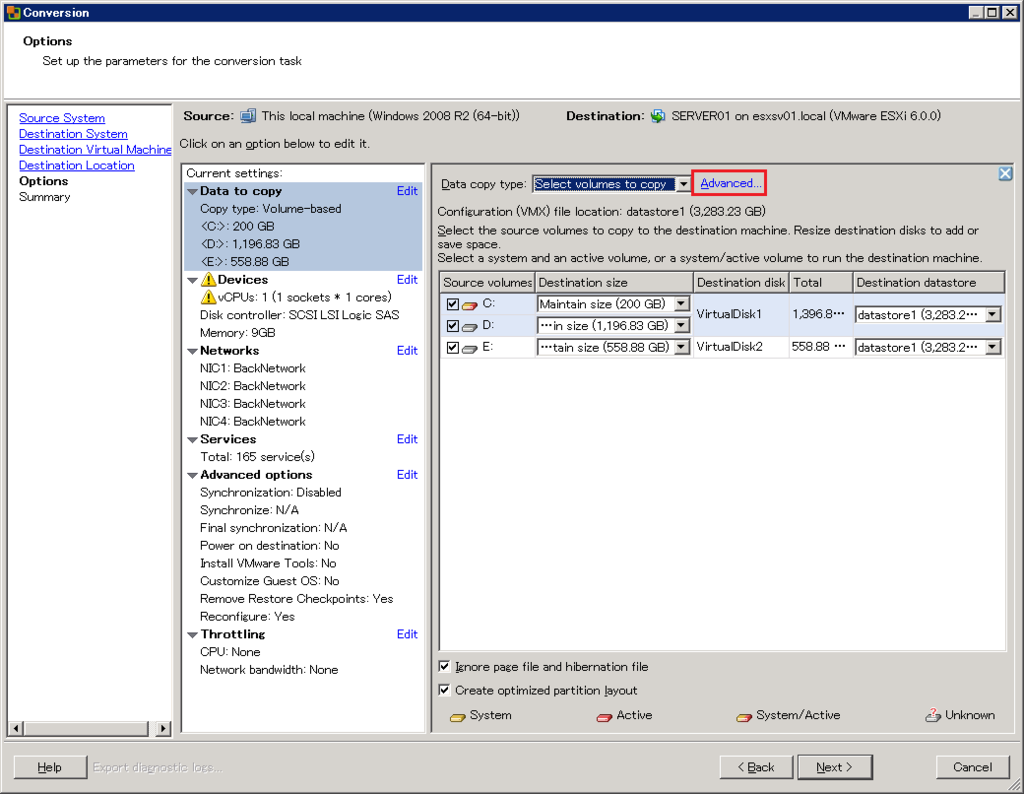Image resolution: width=1024 pixels, height=794 pixels.
Task: Select the Options step
Action: pos(44,181)
